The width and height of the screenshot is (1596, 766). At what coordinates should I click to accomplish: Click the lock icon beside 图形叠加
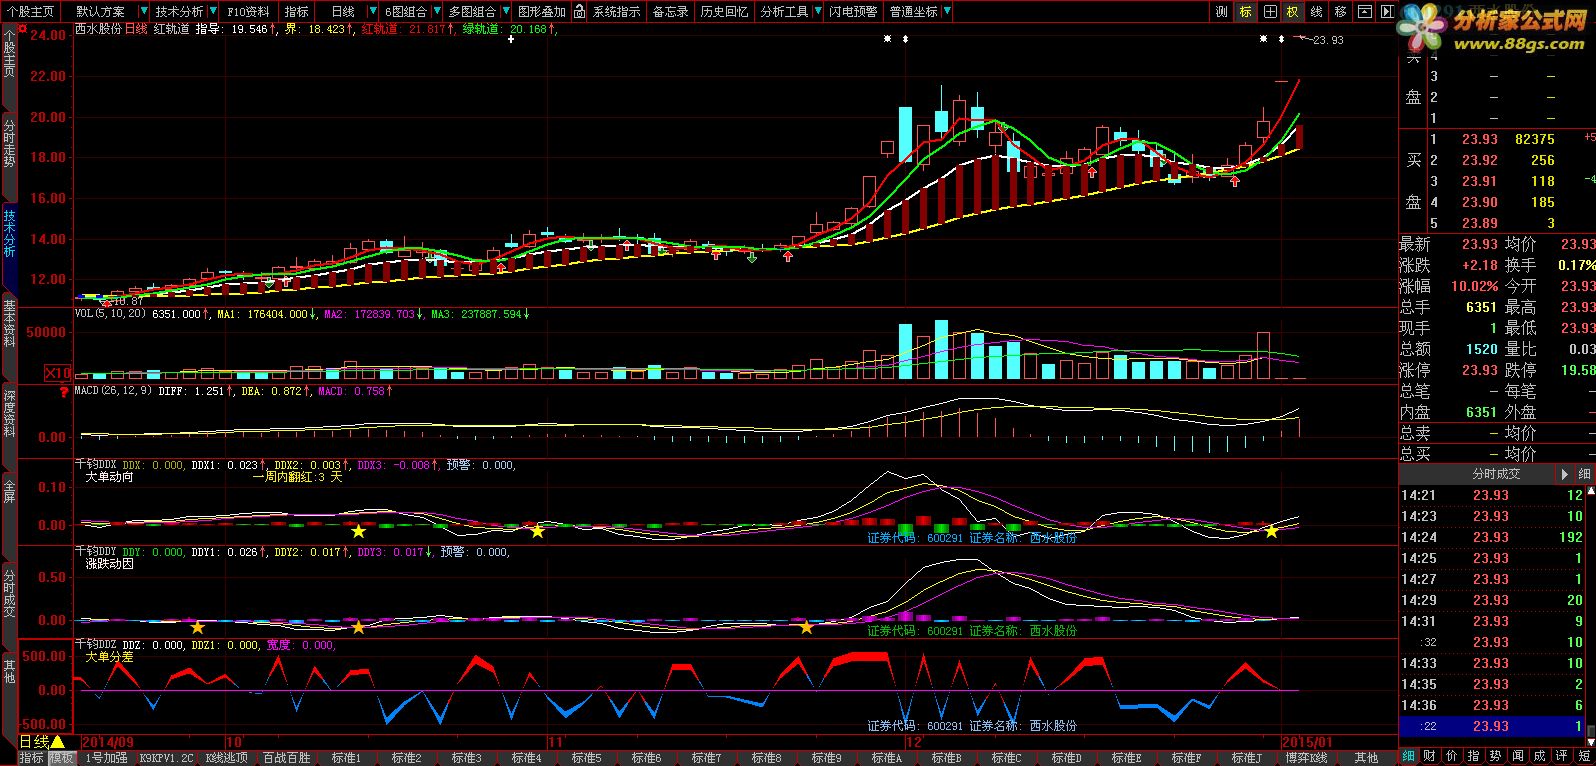coord(577,12)
